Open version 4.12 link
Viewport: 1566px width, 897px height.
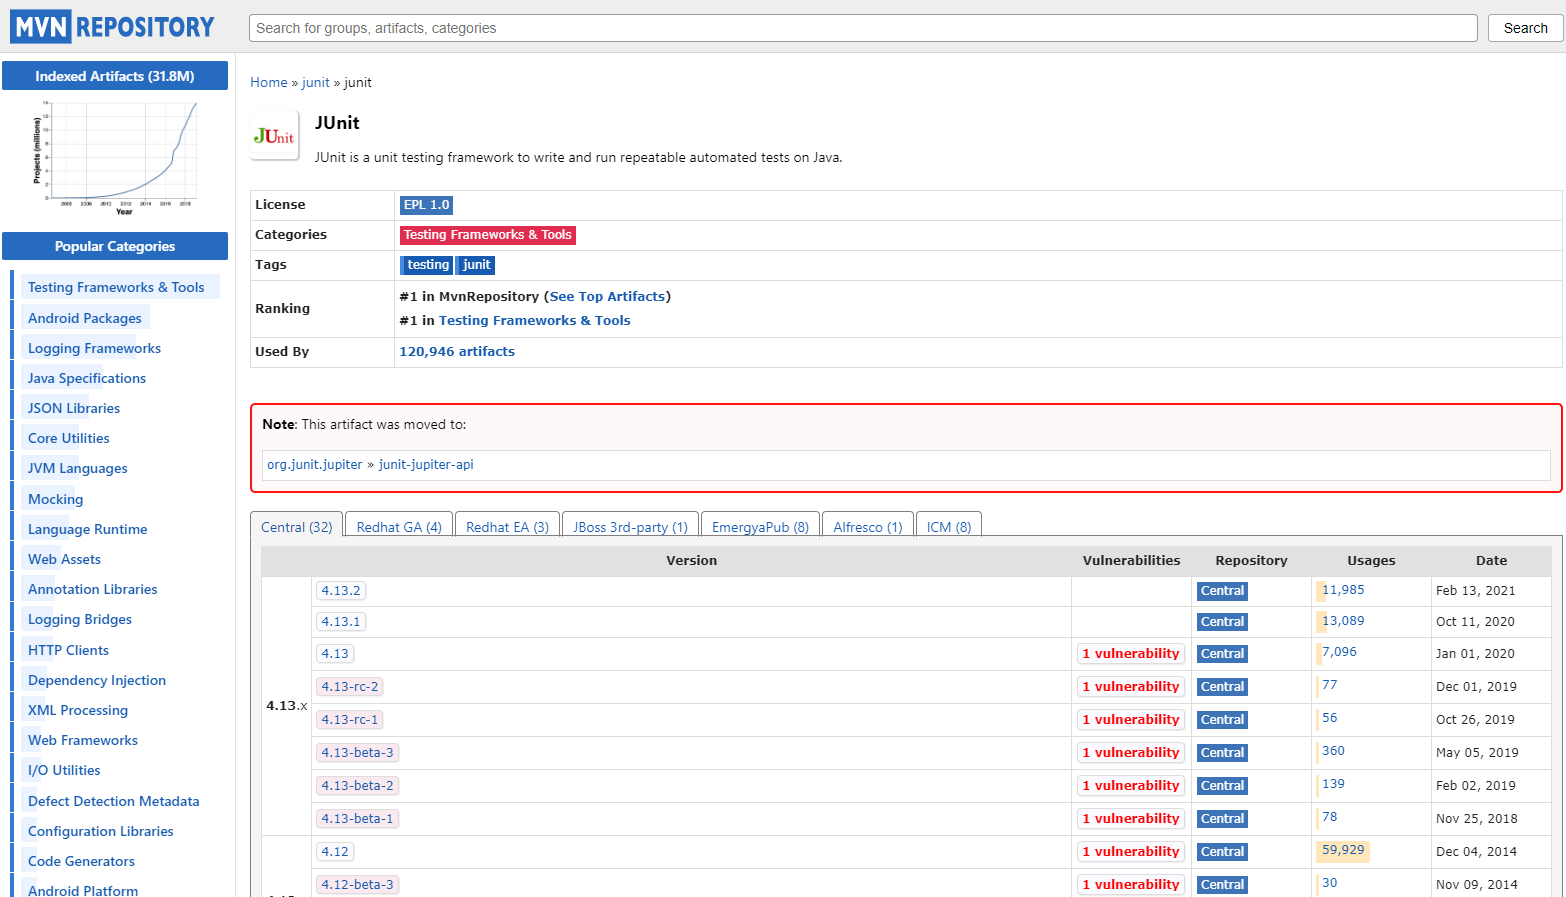pos(335,852)
